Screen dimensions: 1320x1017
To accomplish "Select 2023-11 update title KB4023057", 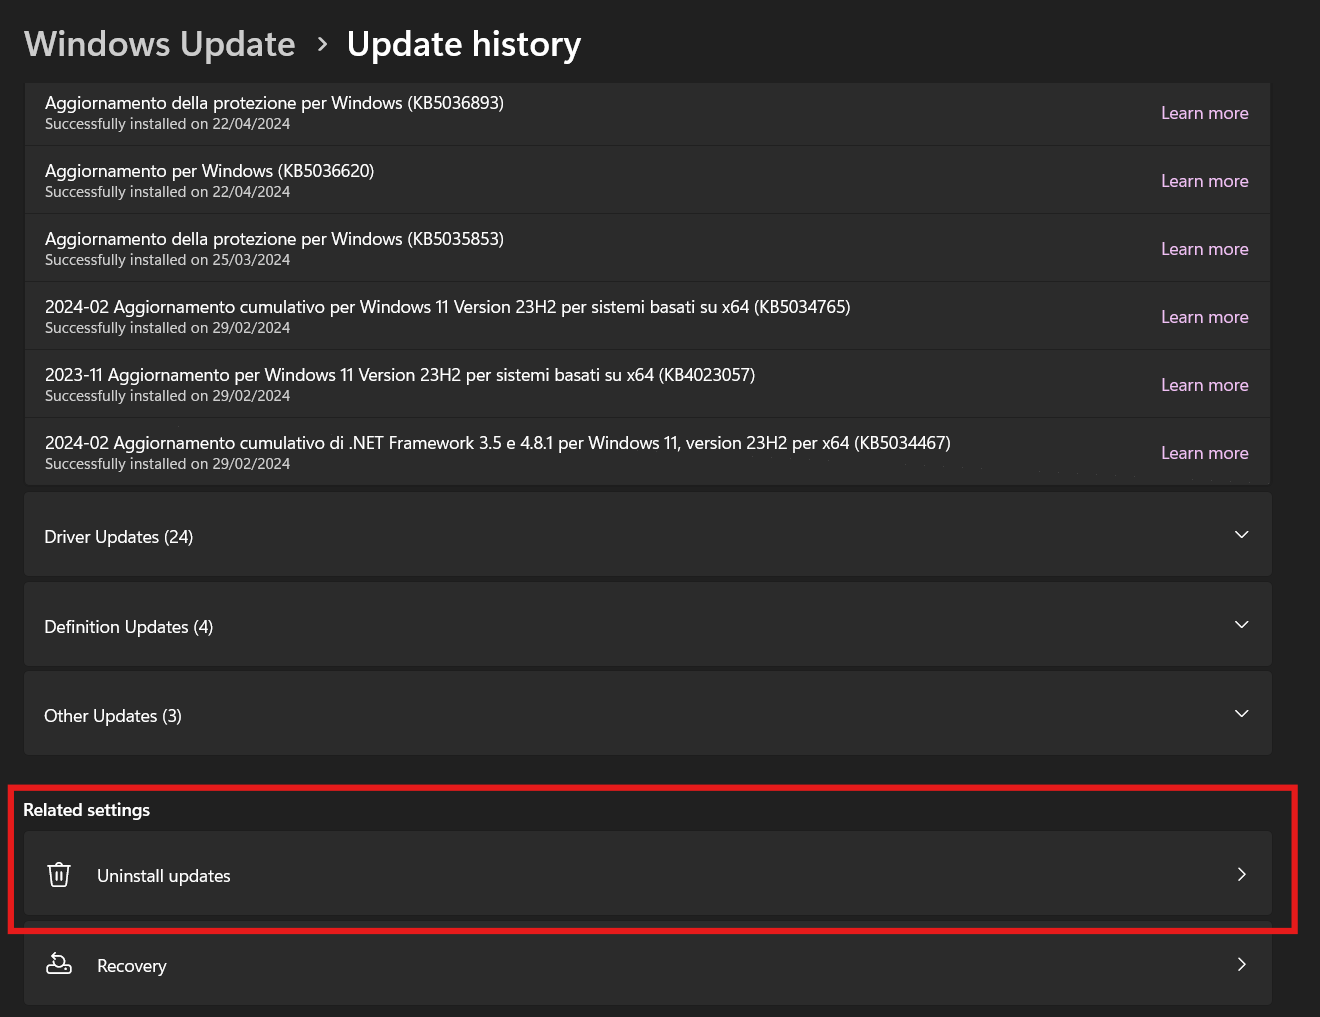I will point(400,375).
